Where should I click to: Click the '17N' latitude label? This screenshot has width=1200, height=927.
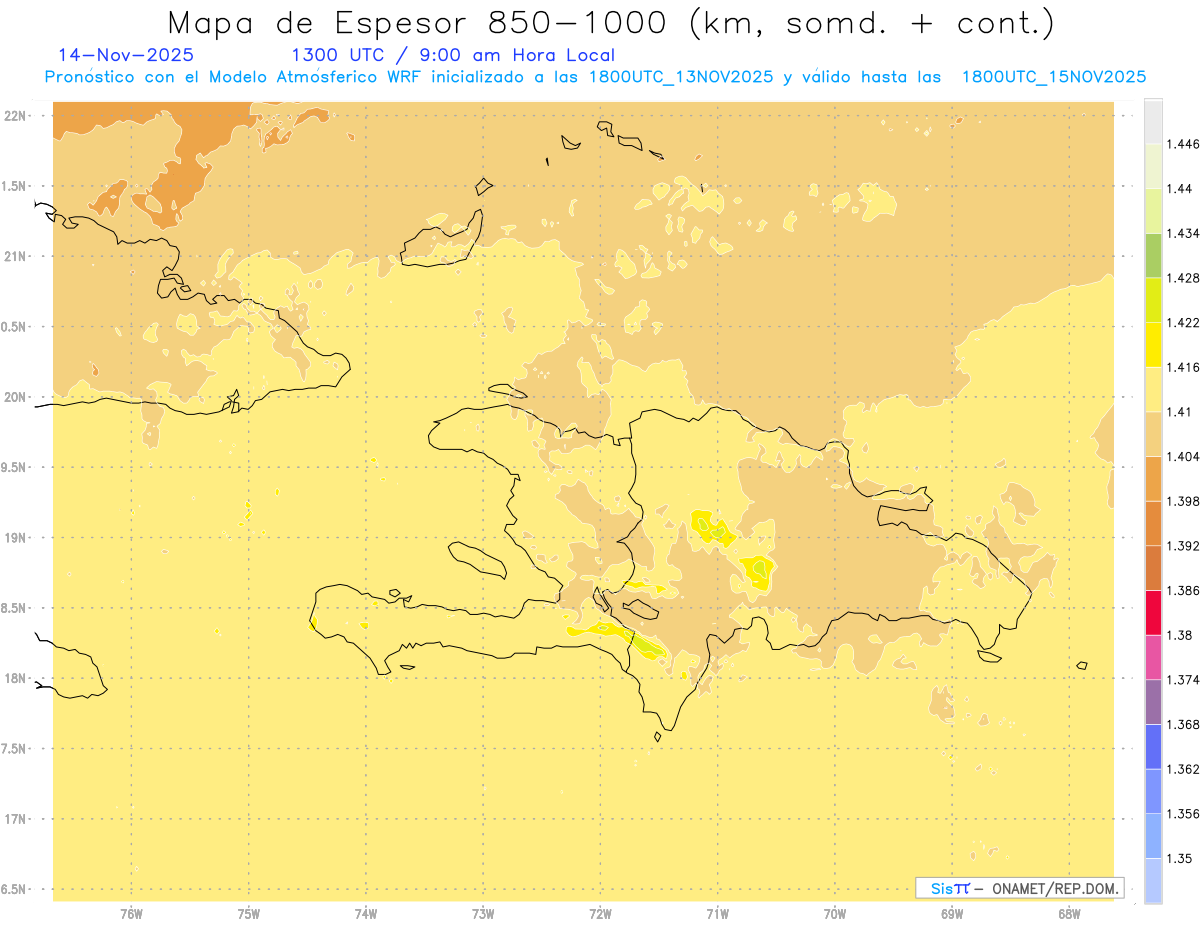pyautogui.click(x=16, y=819)
